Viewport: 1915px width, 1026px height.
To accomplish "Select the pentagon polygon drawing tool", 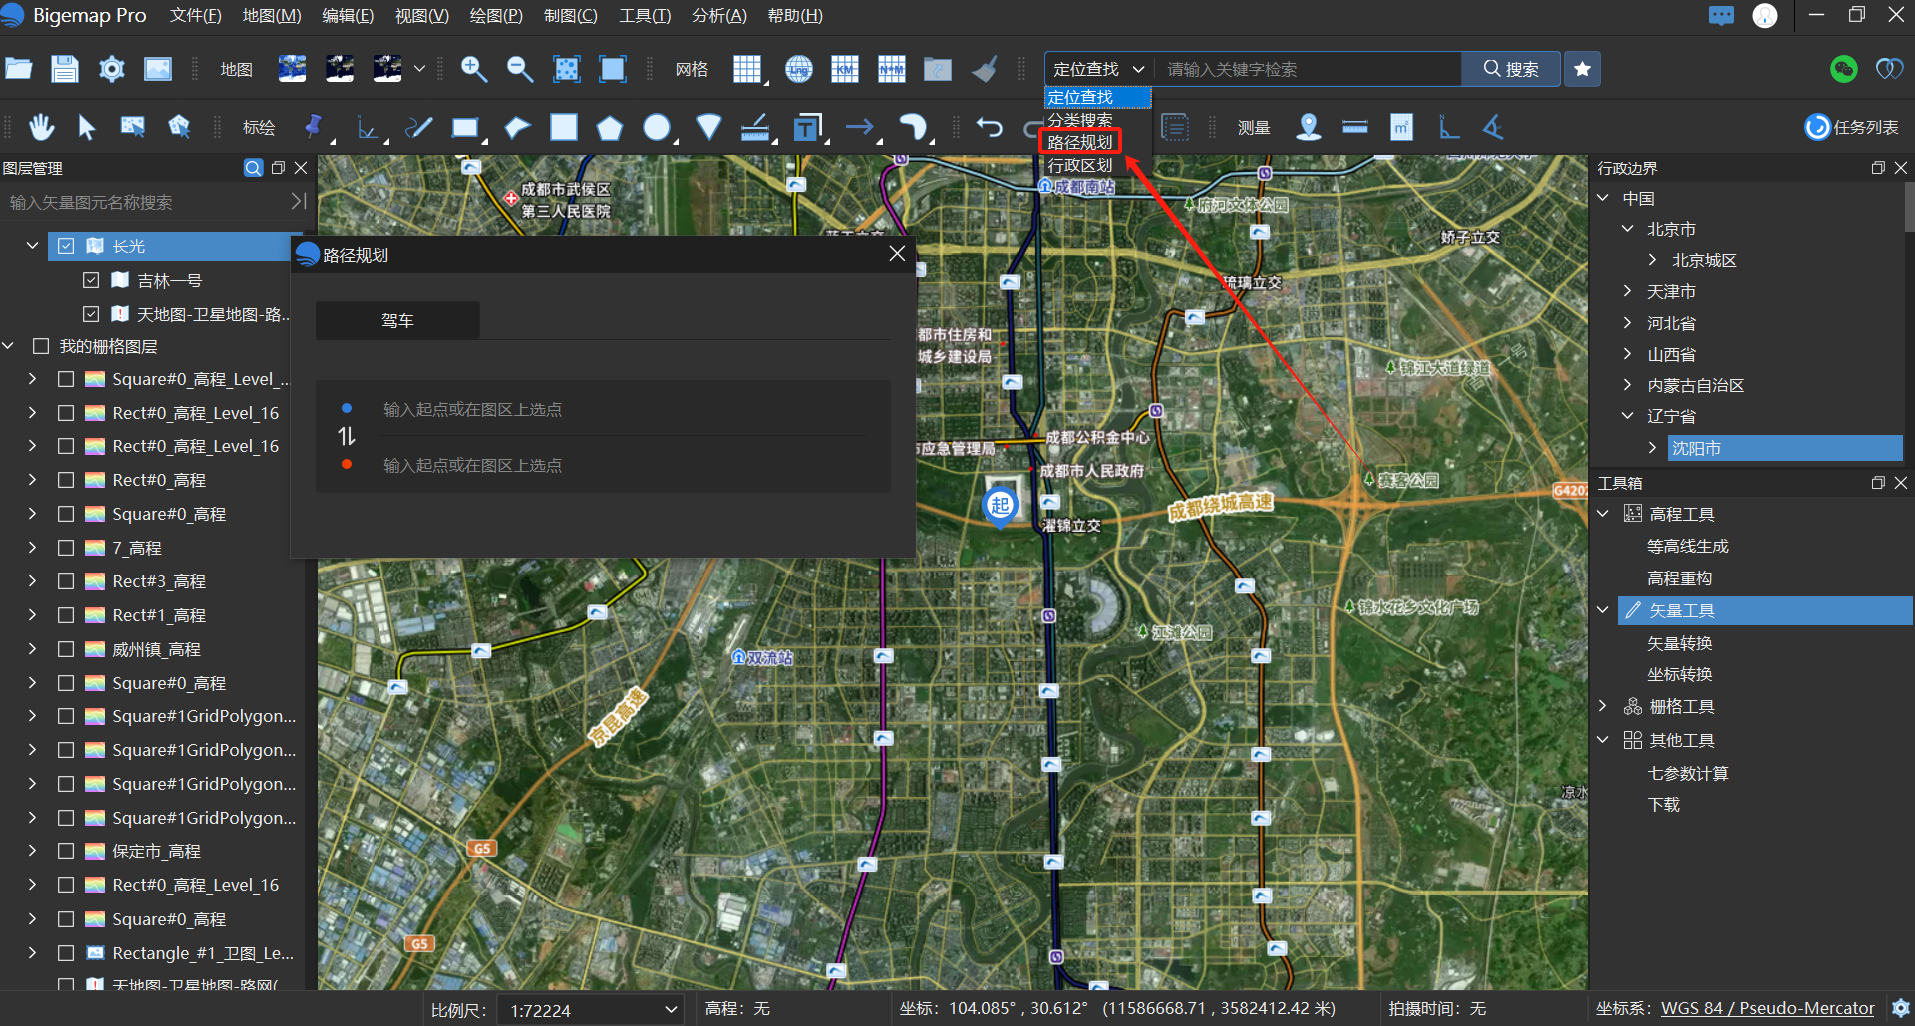I will (x=610, y=127).
